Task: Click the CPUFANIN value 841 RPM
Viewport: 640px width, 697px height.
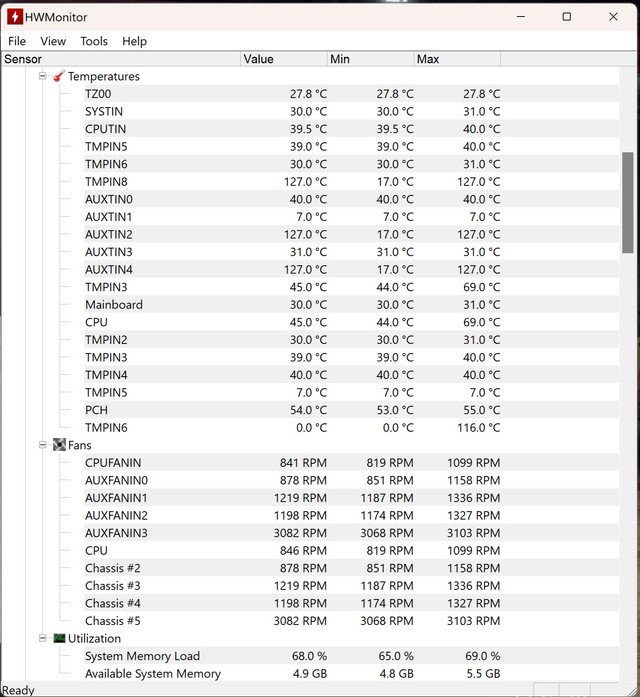Action: coord(303,462)
